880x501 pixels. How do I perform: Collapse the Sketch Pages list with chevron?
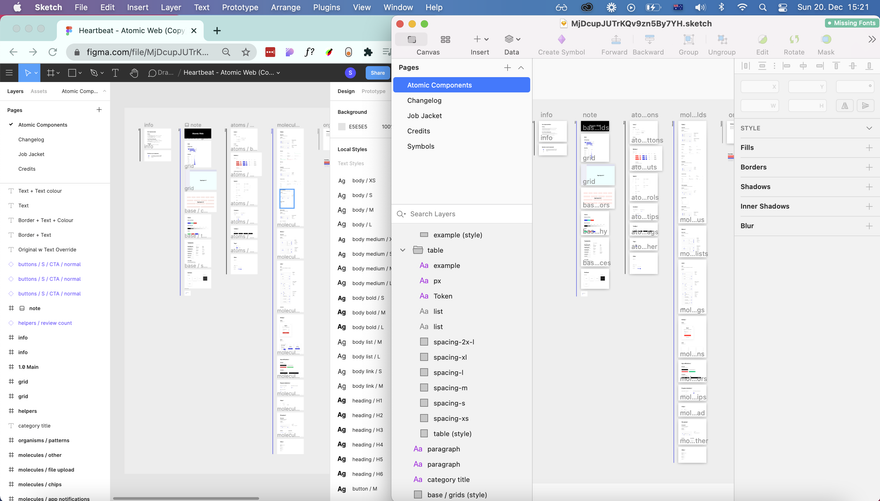point(521,67)
